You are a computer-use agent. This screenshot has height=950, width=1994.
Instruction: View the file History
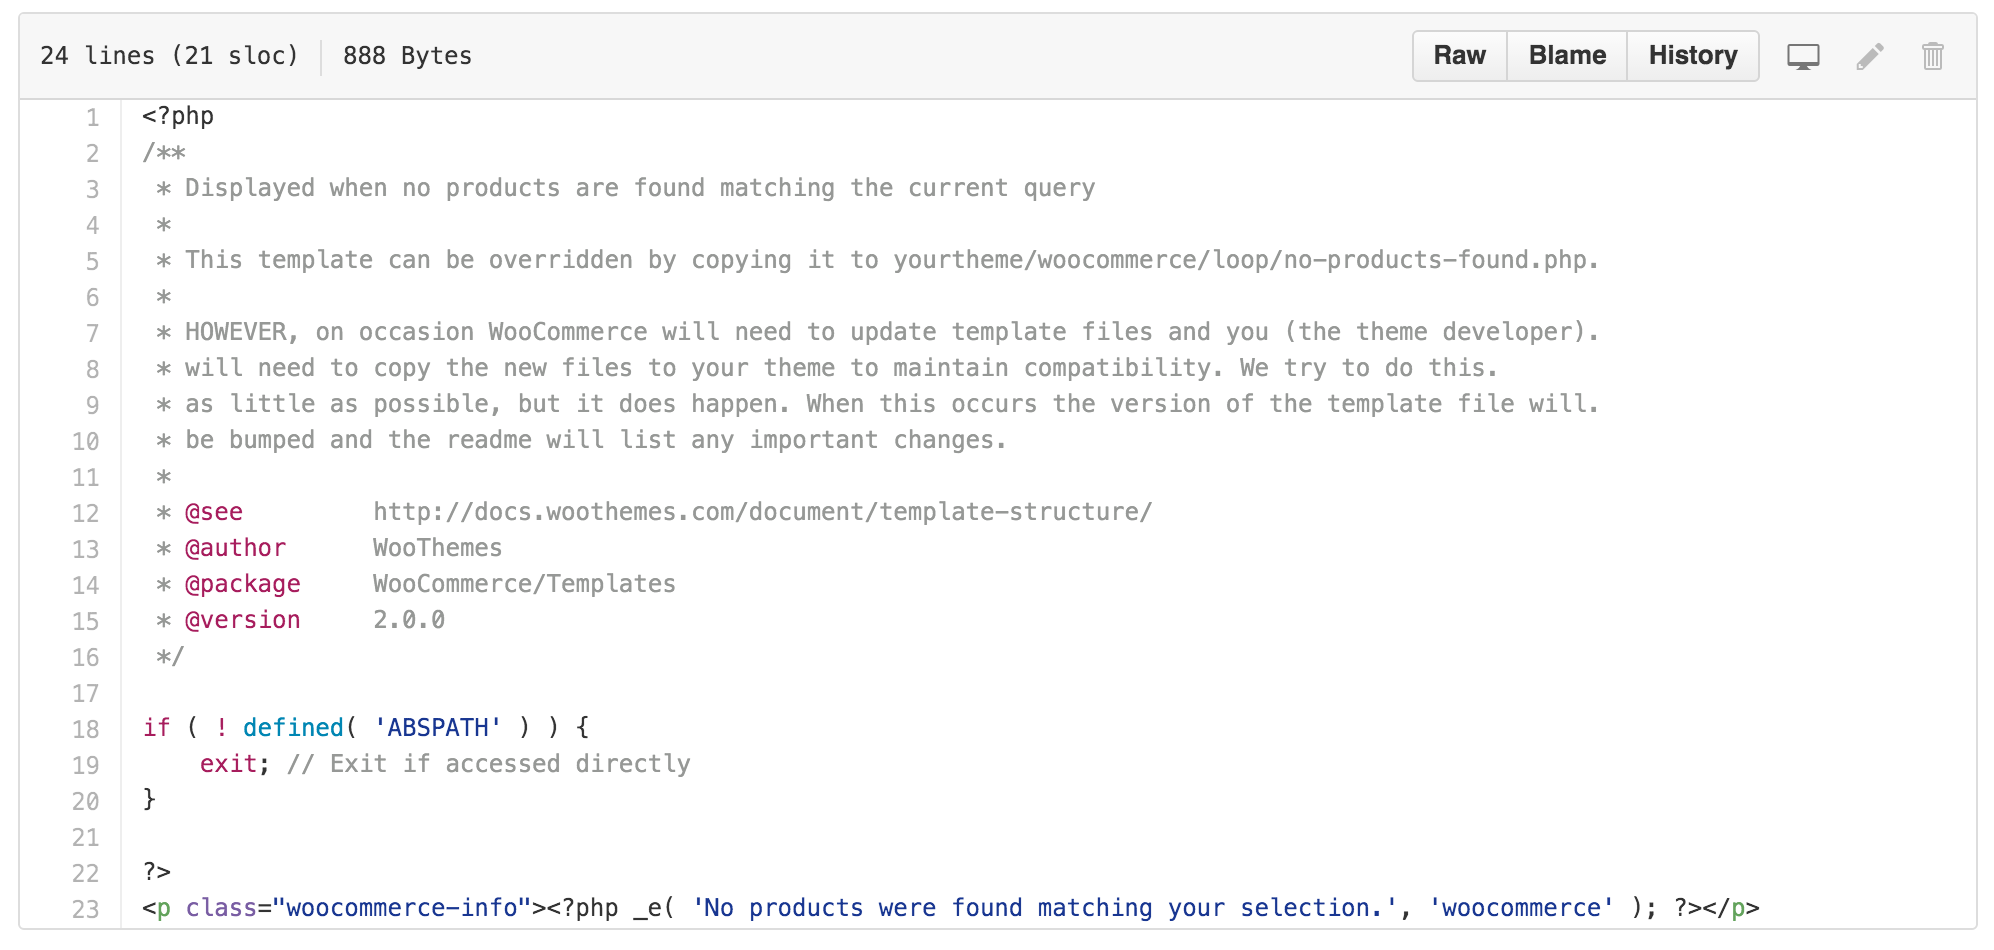[1692, 55]
